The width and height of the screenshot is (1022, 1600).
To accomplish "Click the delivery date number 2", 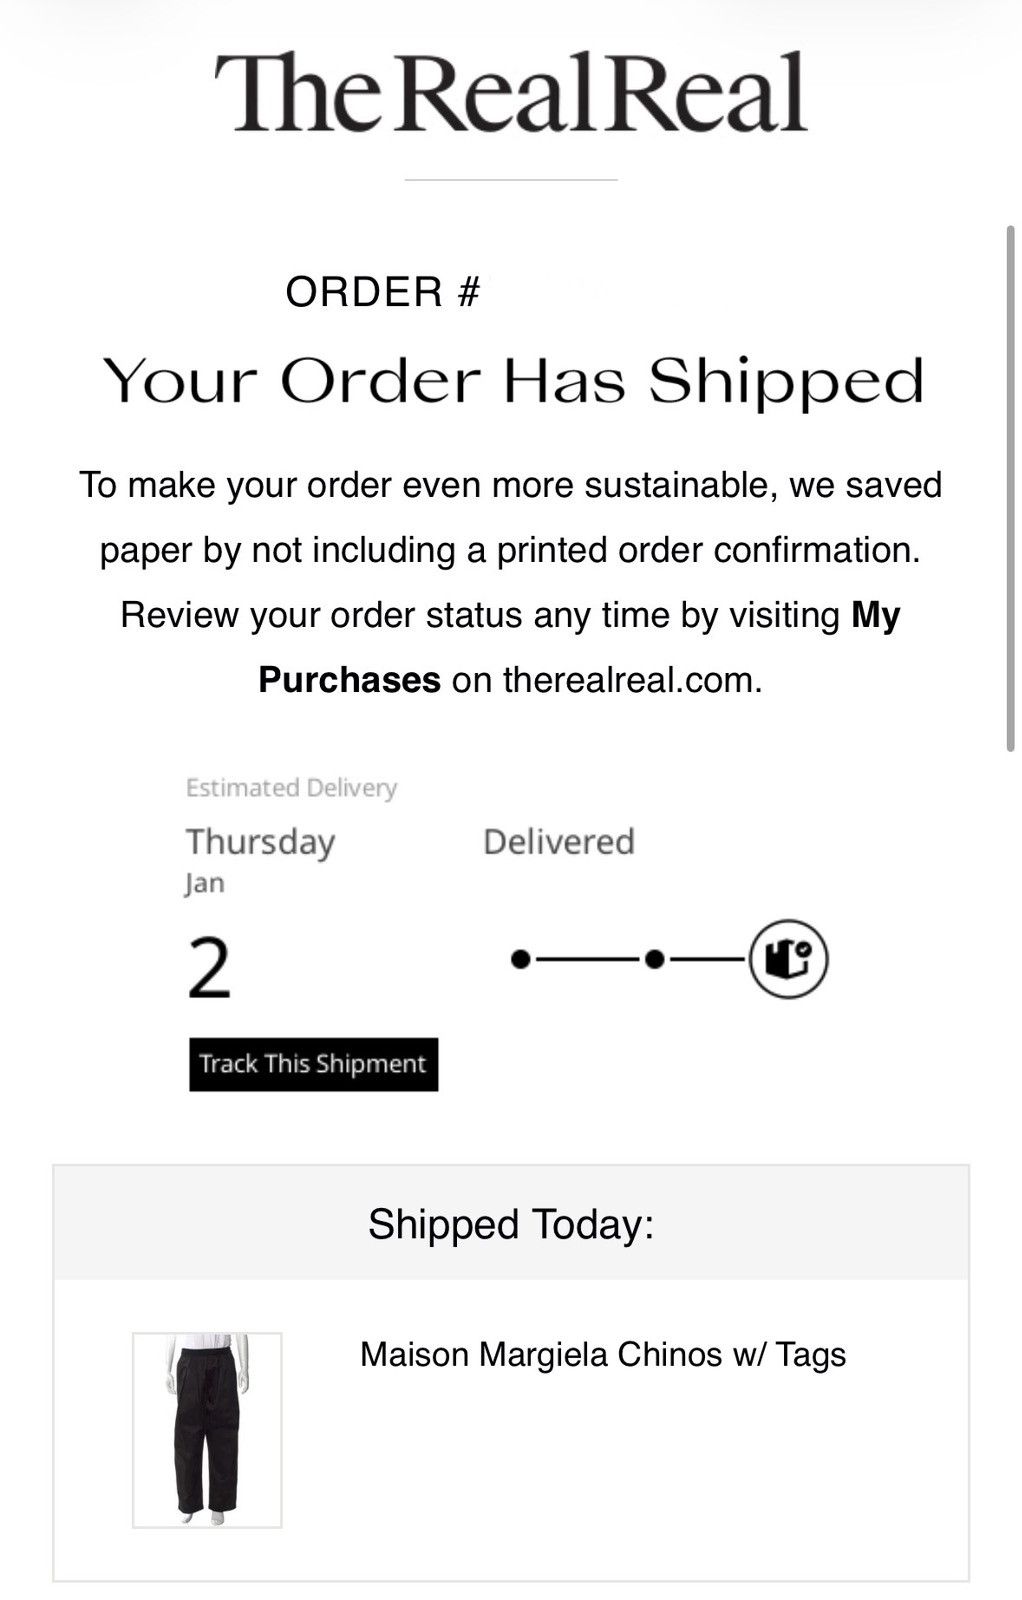I will pyautogui.click(x=209, y=968).
